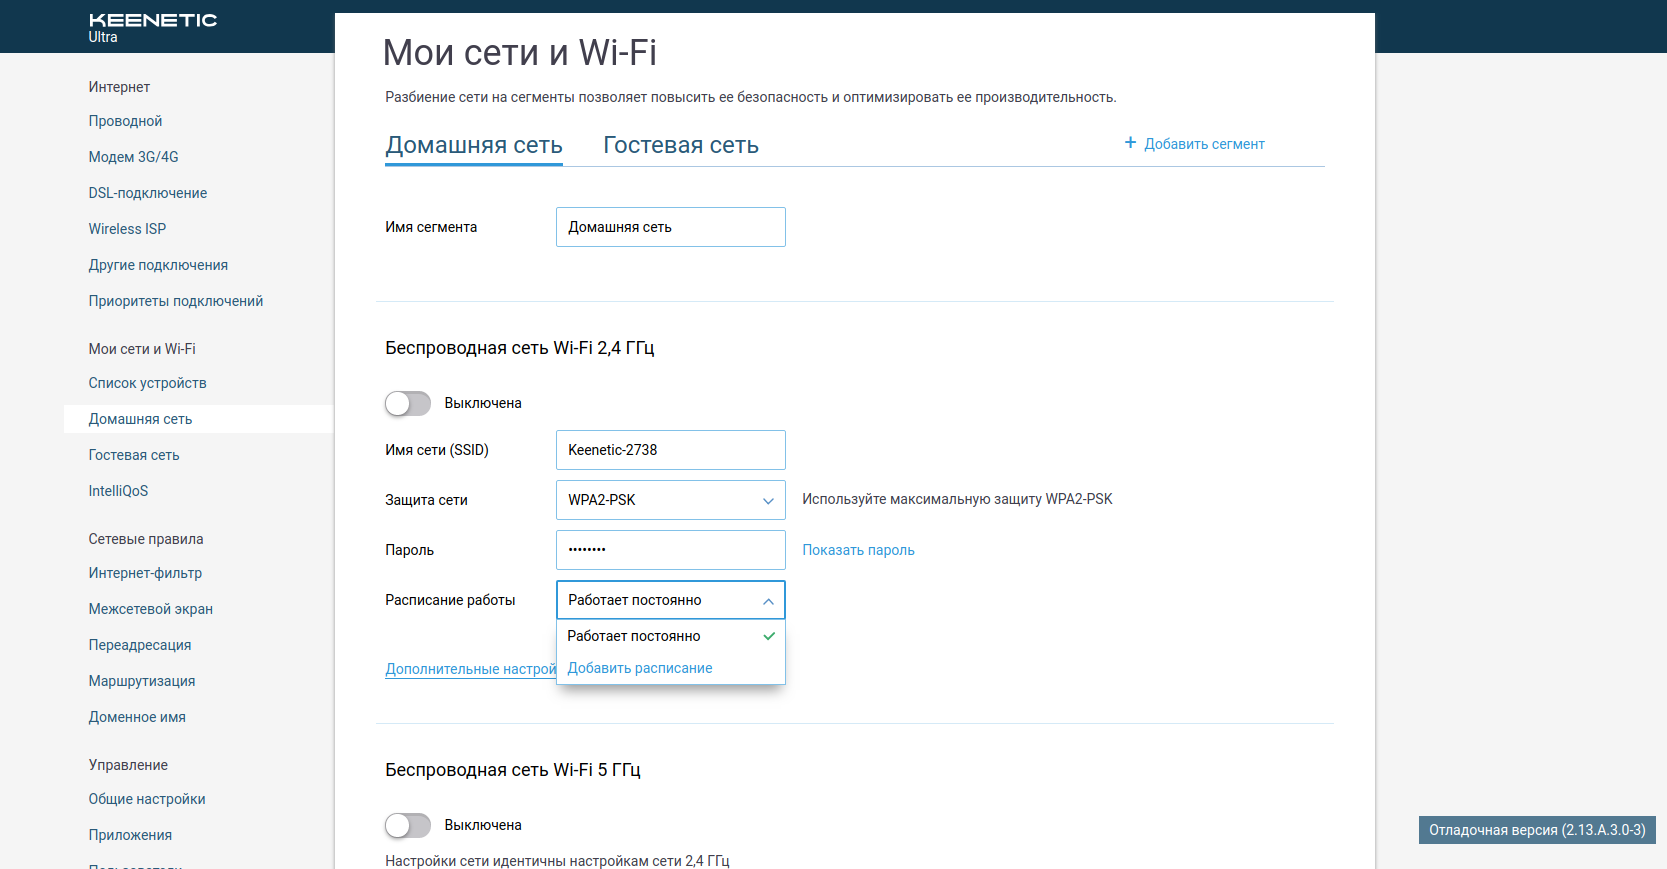The image size is (1667, 869).
Task: Open Модем 3G/4G in the sidebar
Action: click(x=133, y=157)
